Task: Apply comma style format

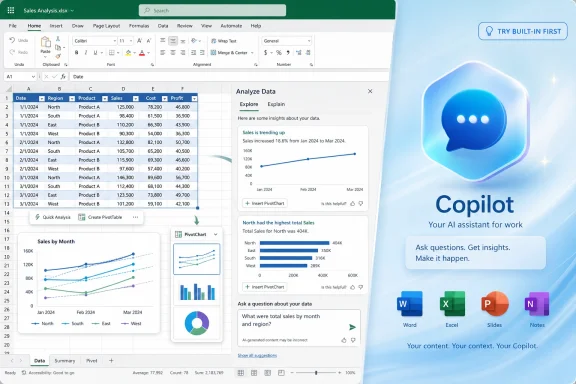Action: pos(288,53)
